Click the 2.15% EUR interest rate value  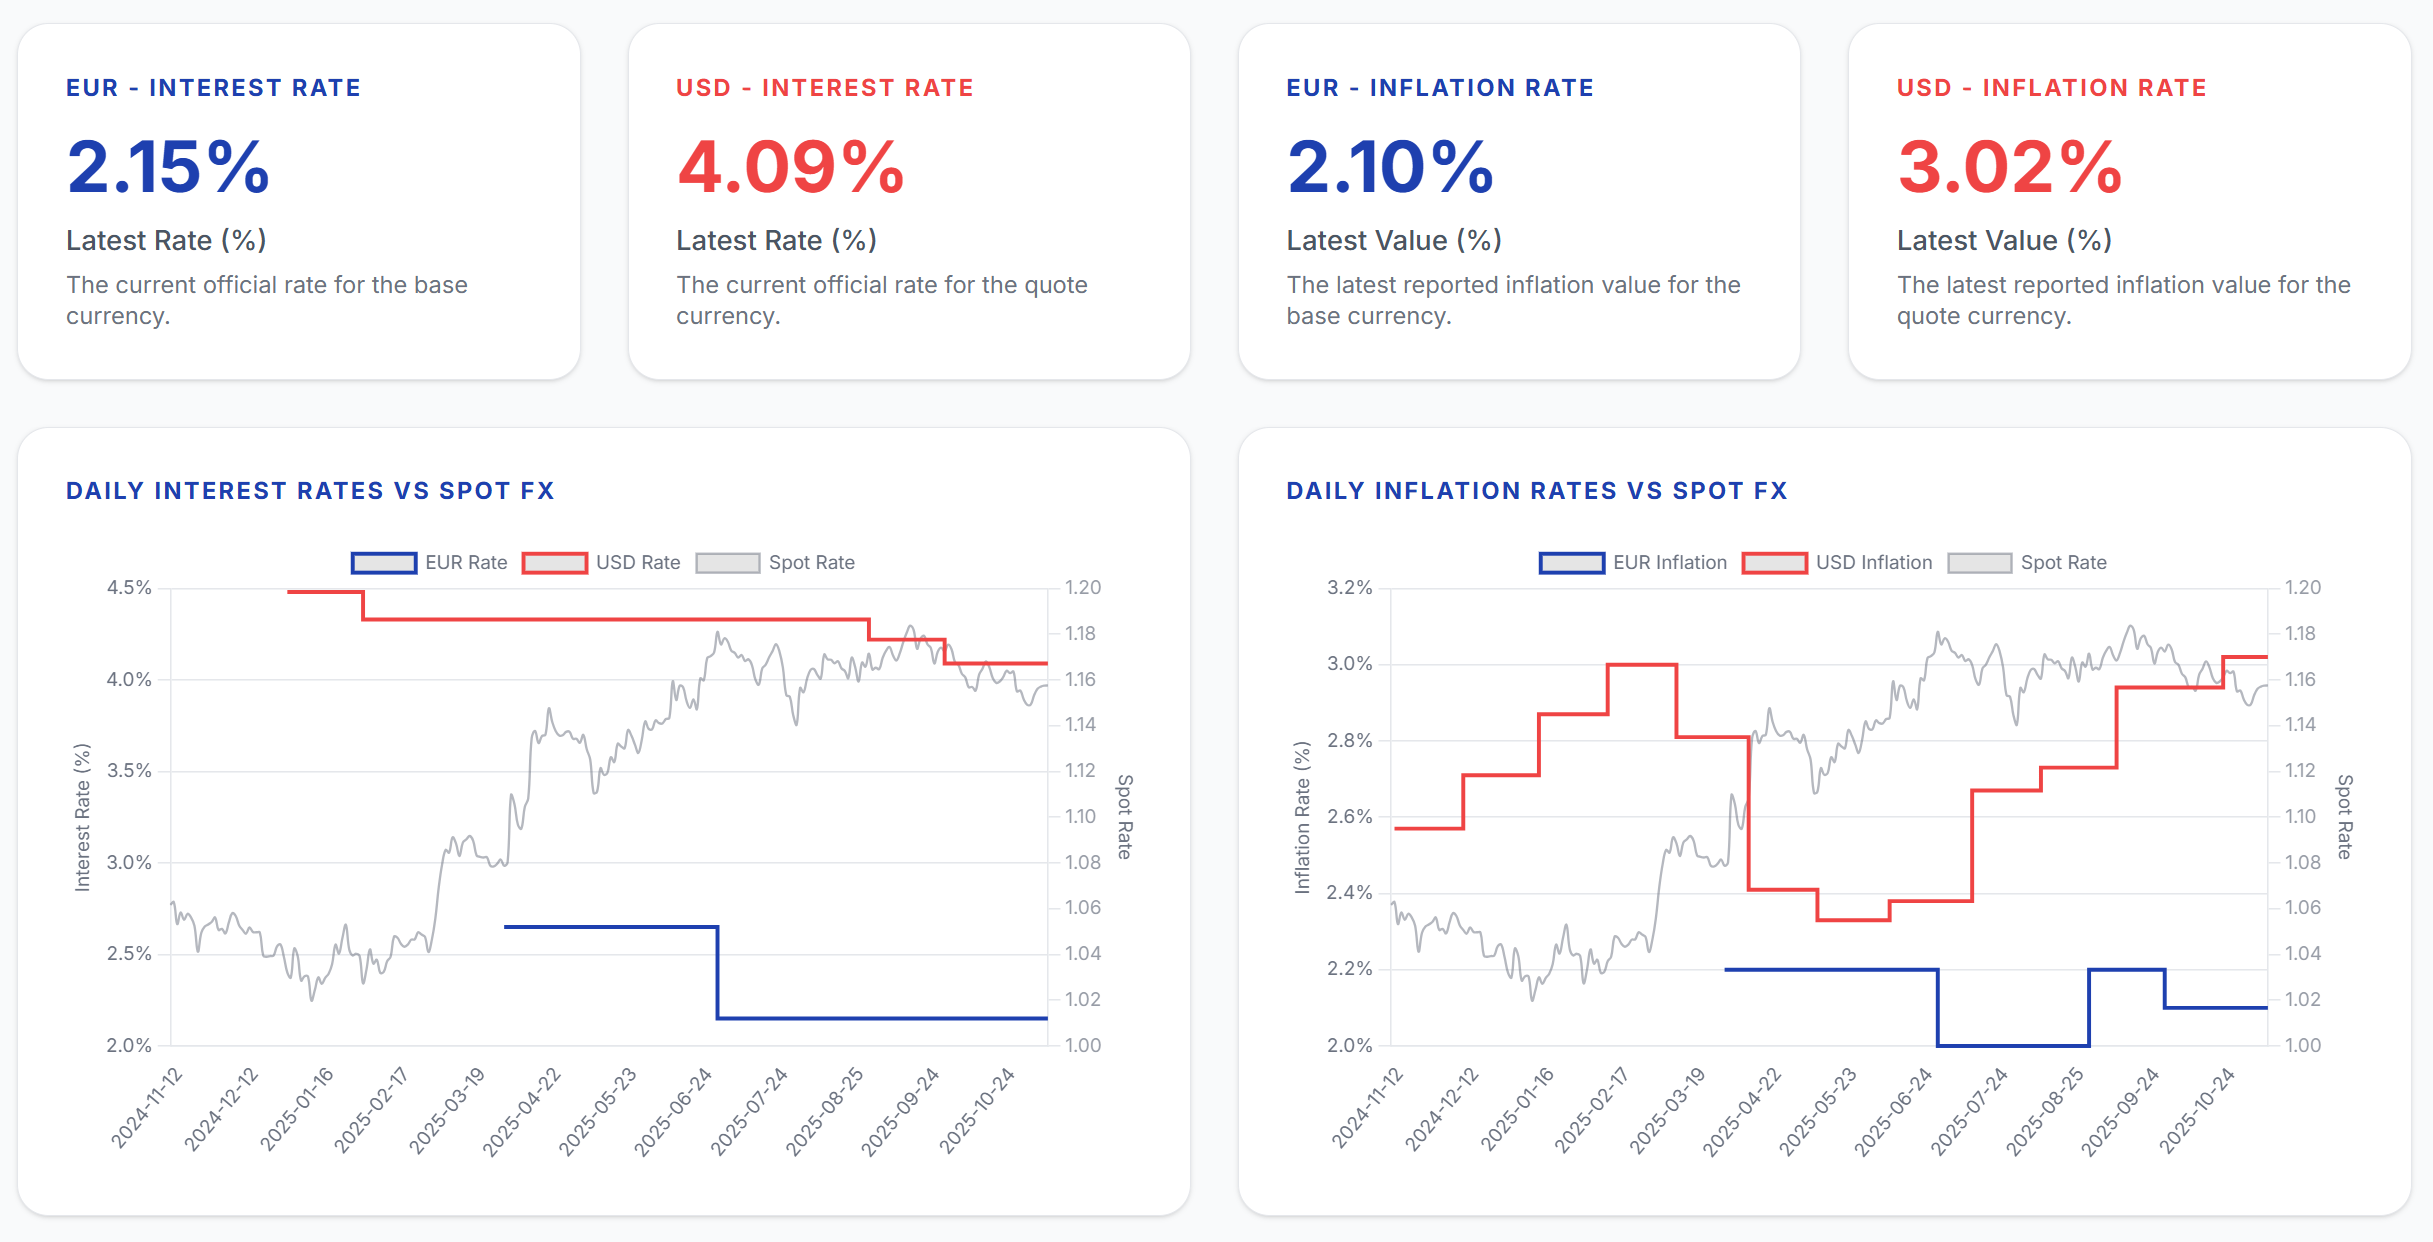(169, 166)
